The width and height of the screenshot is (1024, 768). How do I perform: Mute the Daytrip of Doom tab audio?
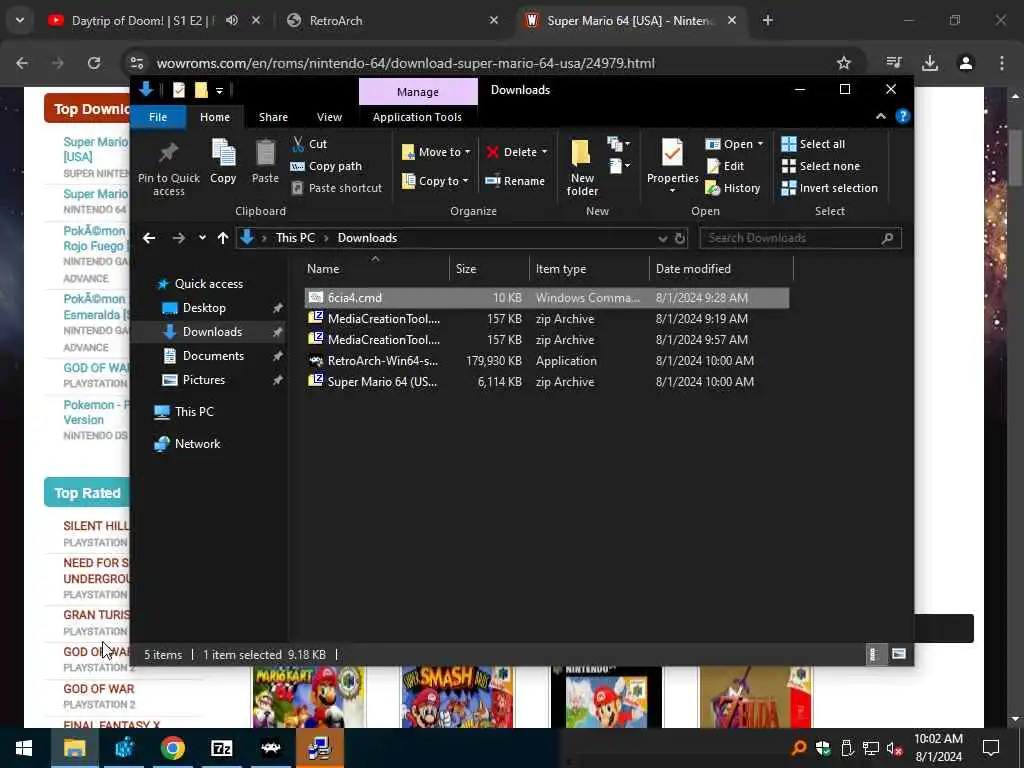(x=232, y=20)
